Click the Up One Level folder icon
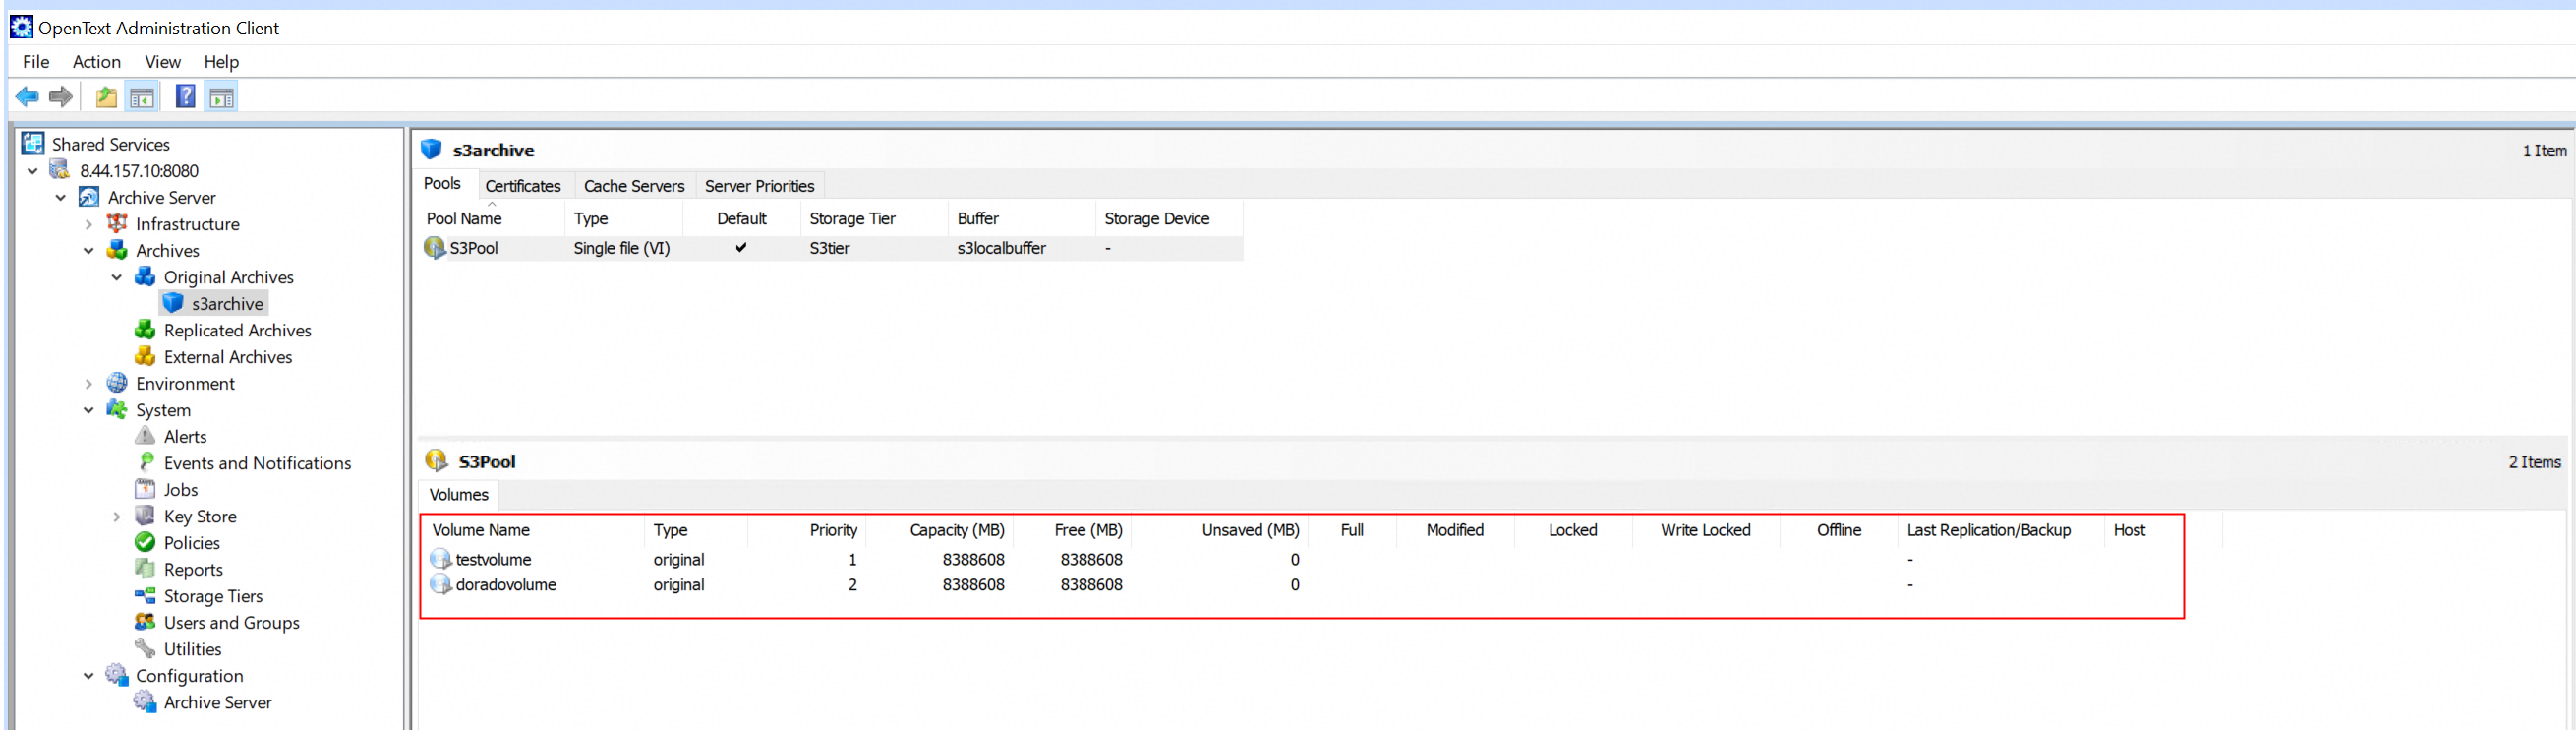This screenshot has height=730, width=2576. click(106, 97)
